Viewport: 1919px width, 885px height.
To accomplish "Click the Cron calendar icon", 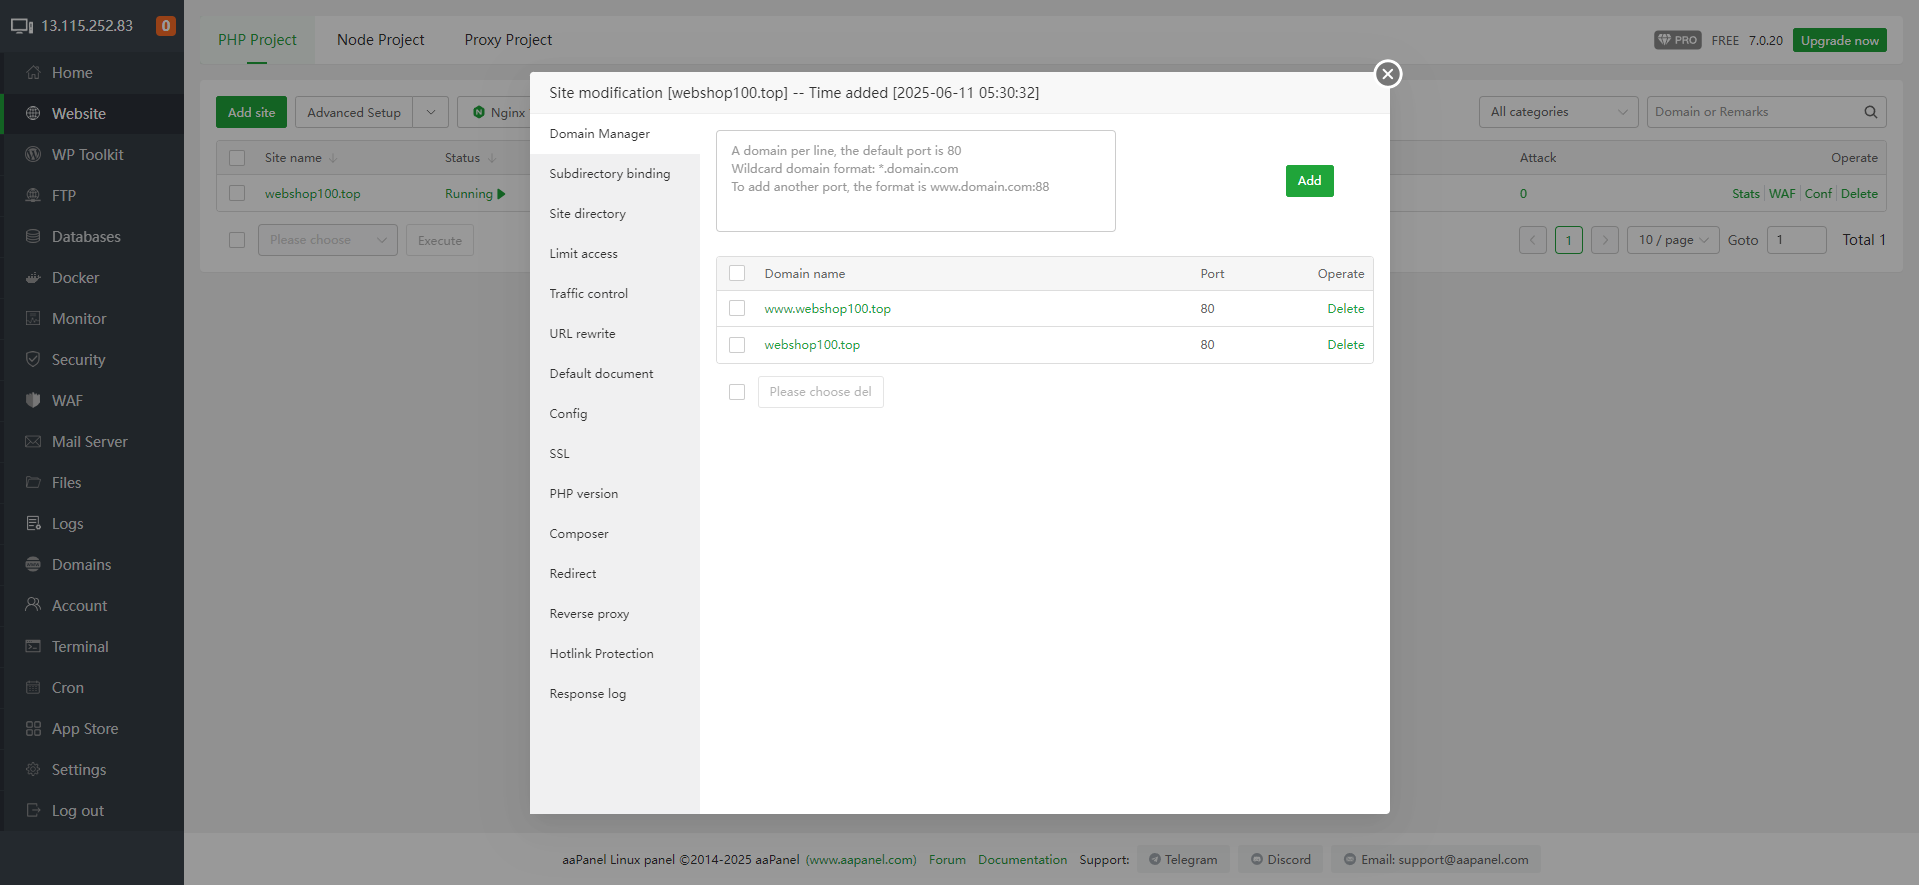I will (33, 688).
